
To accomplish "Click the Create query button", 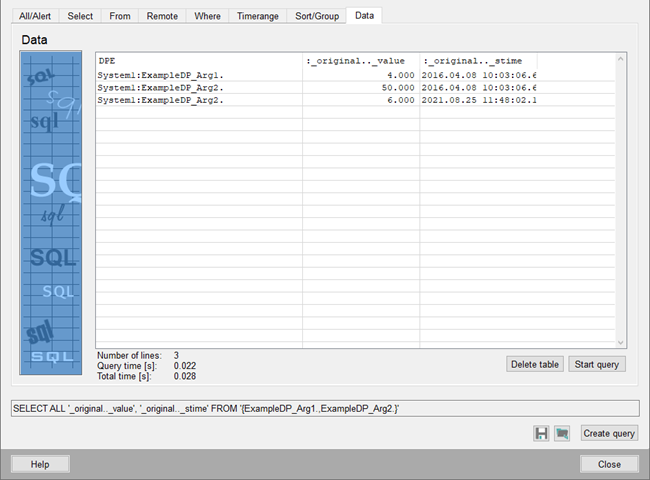I will tap(609, 433).
